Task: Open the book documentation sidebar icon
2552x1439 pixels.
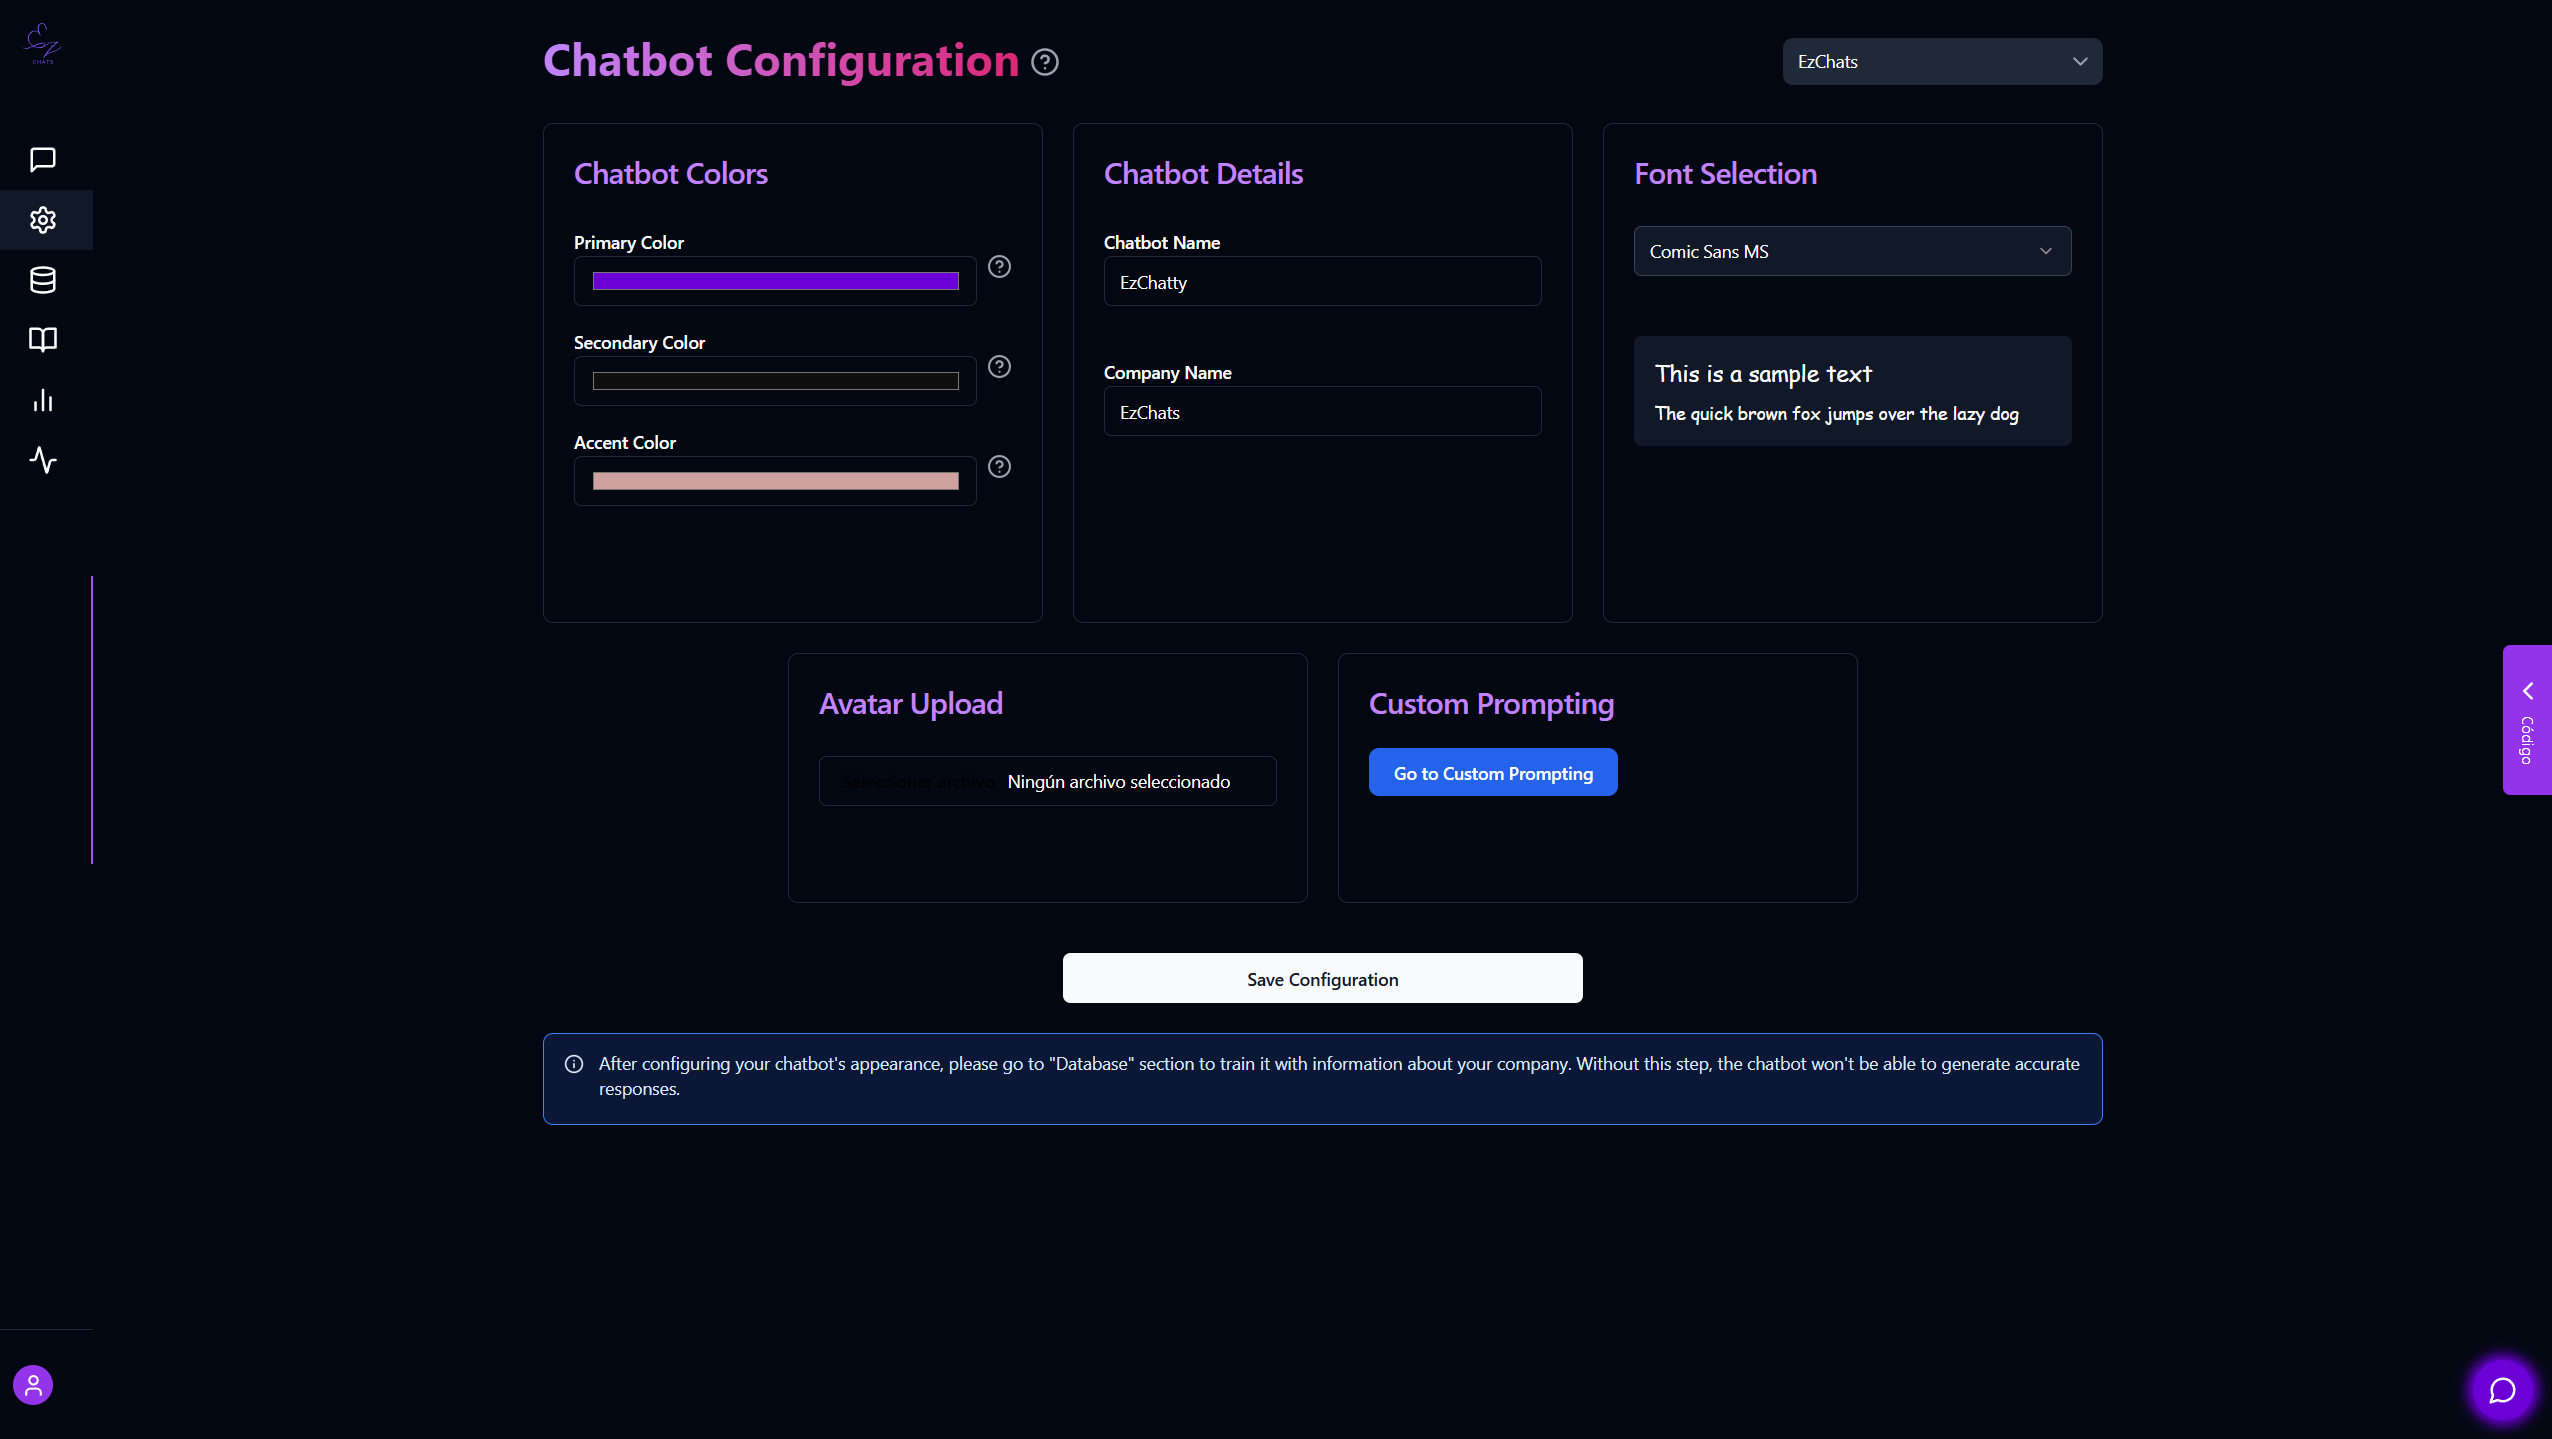Action: (x=43, y=340)
